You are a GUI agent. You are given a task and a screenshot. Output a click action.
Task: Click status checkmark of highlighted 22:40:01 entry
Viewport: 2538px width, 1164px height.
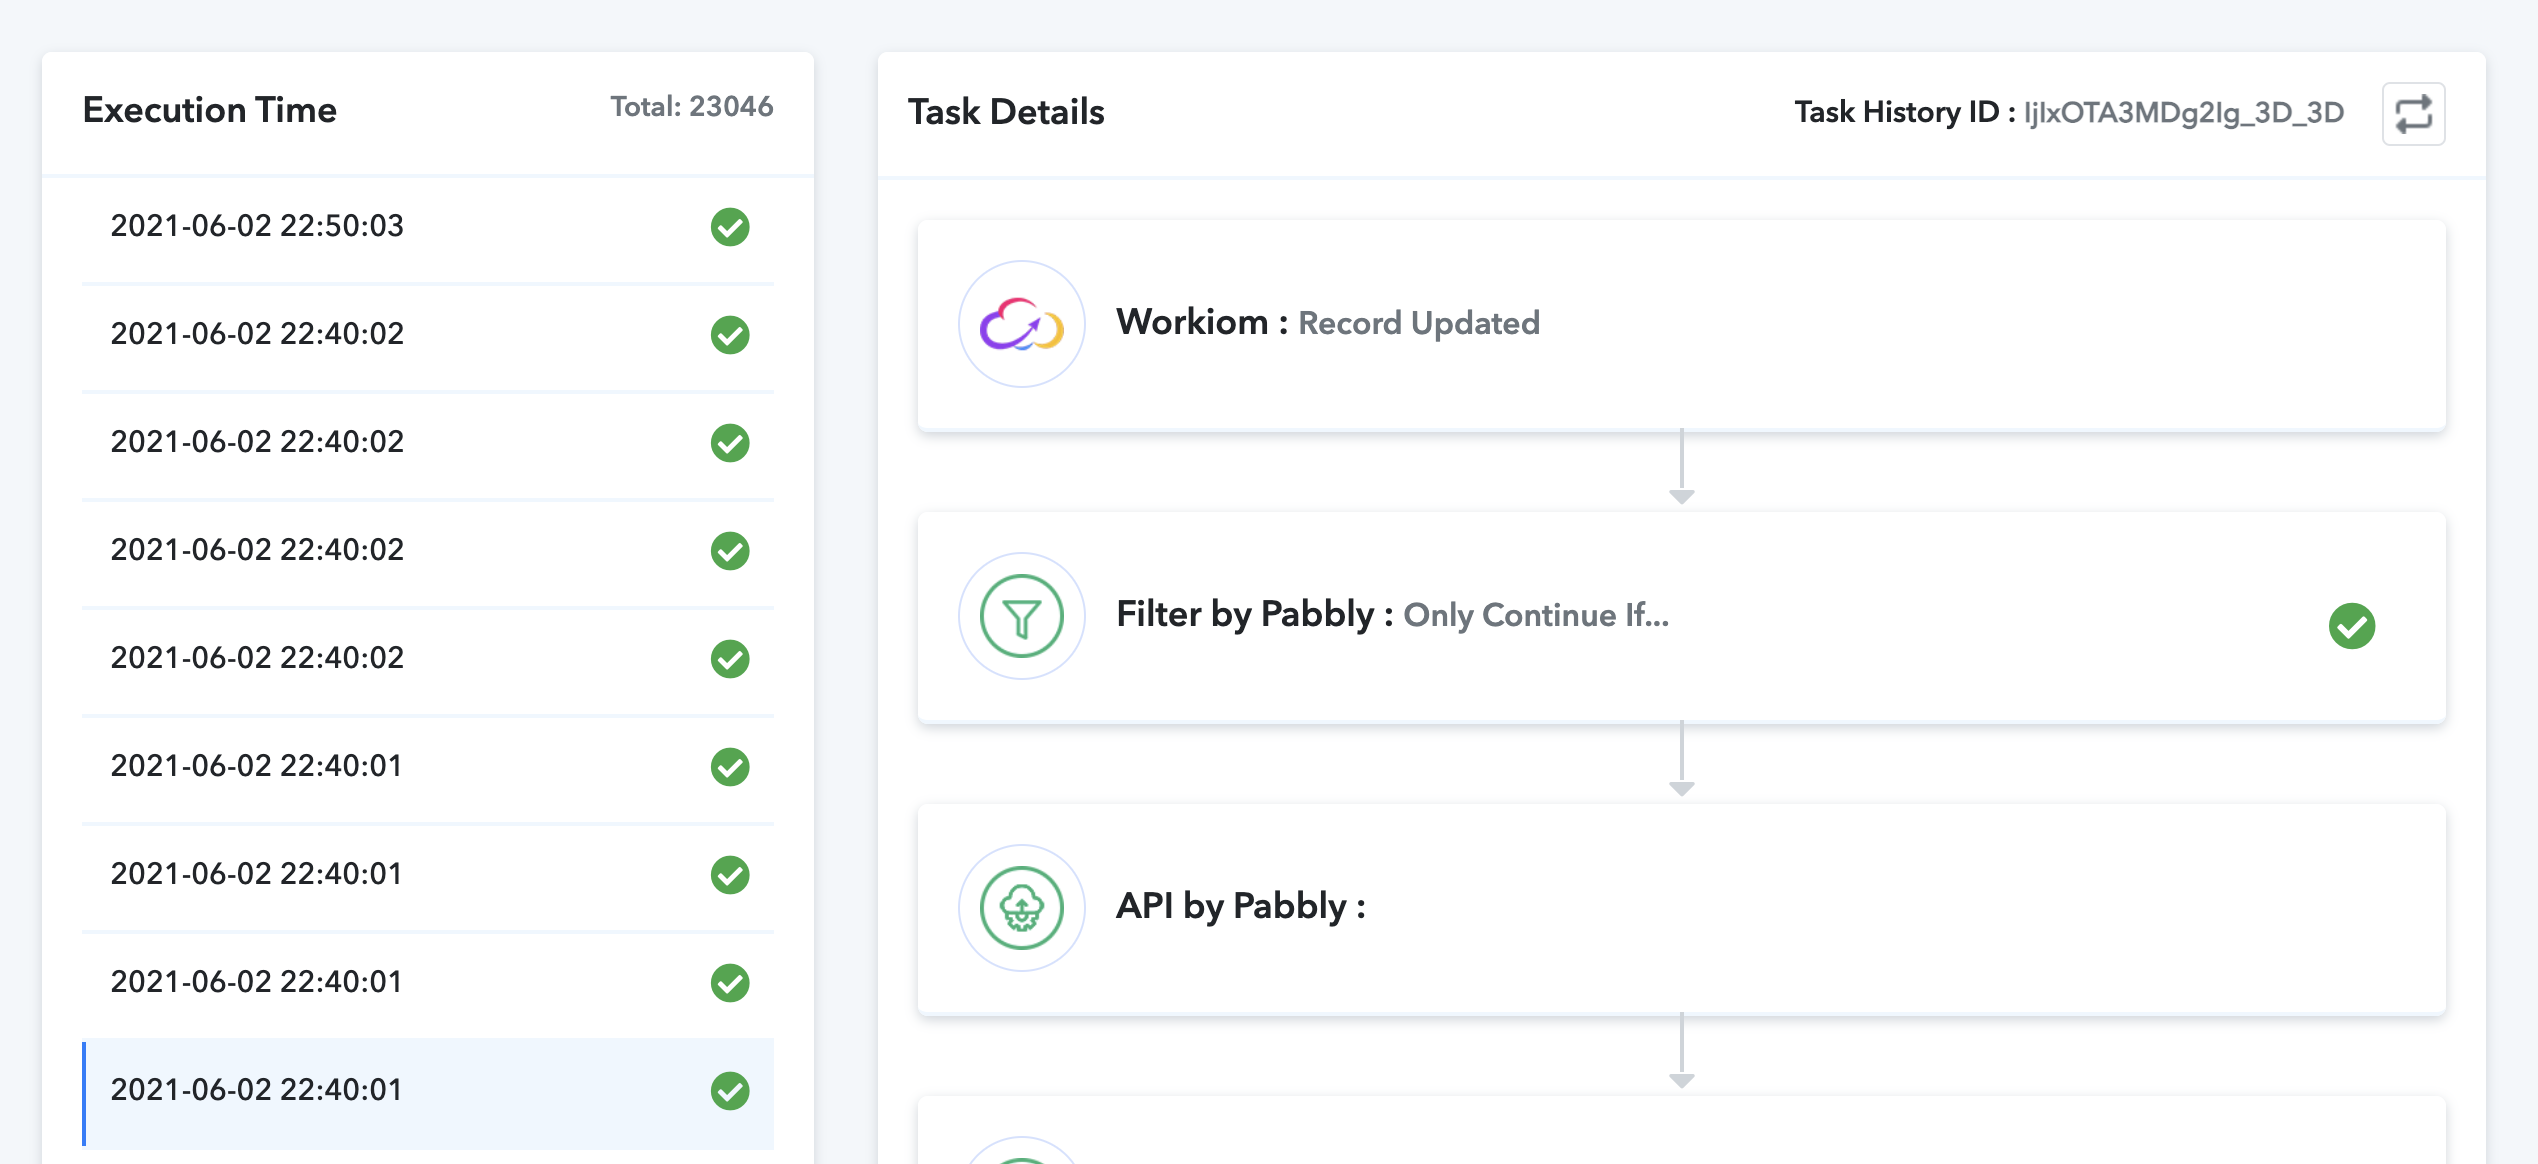[x=730, y=1091]
